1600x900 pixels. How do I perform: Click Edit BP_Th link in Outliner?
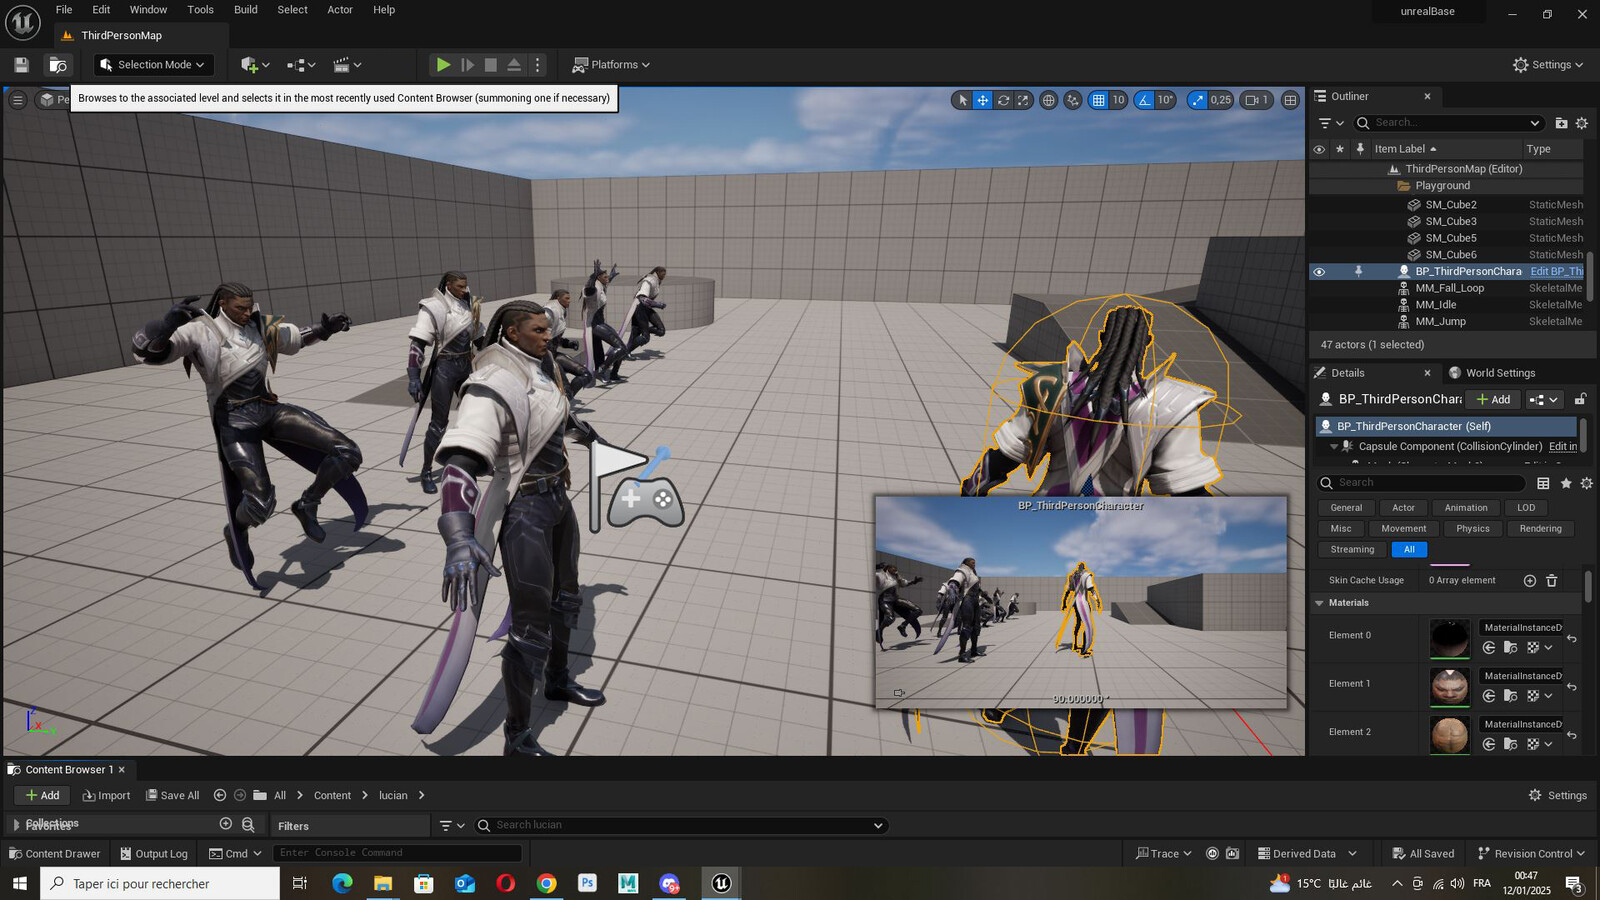1556,272
